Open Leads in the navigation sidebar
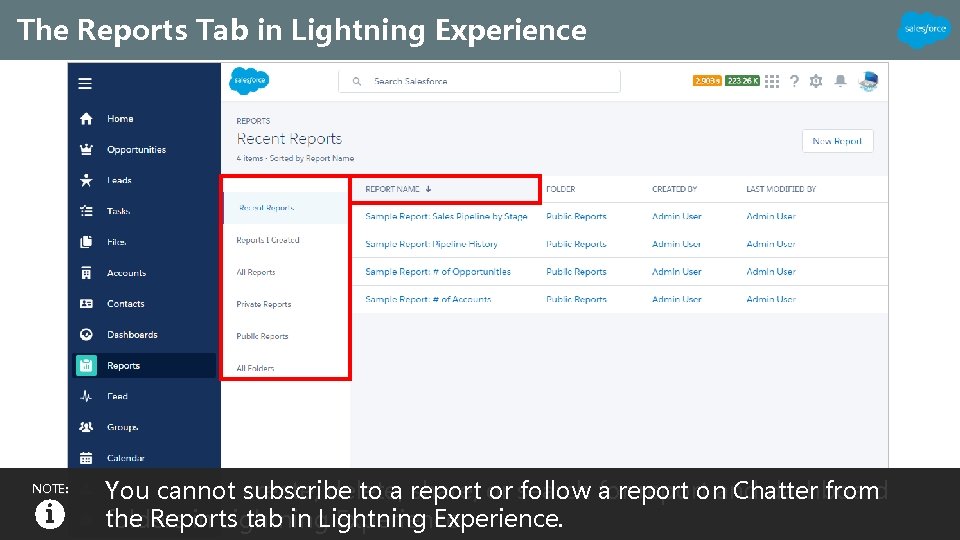This screenshot has width=960, height=540. tap(119, 180)
